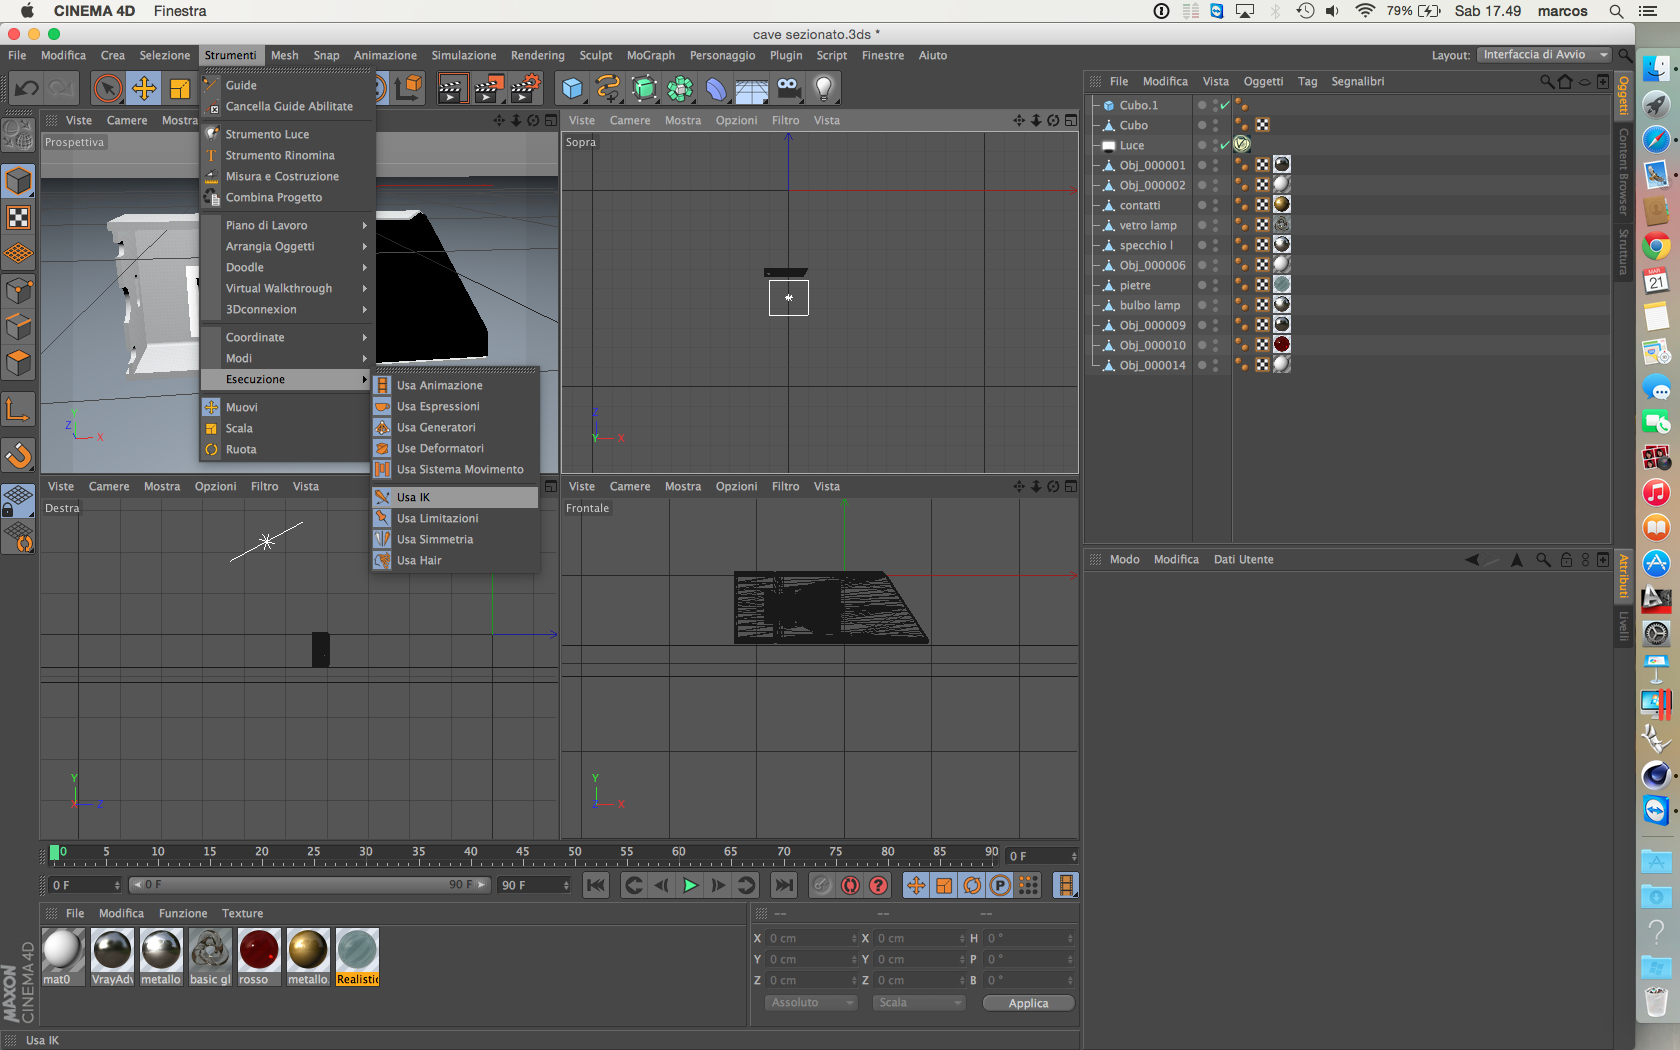1680x1050 pixels.
Task: Click the red record keyframe button
Action: click(x=850, y=885)
